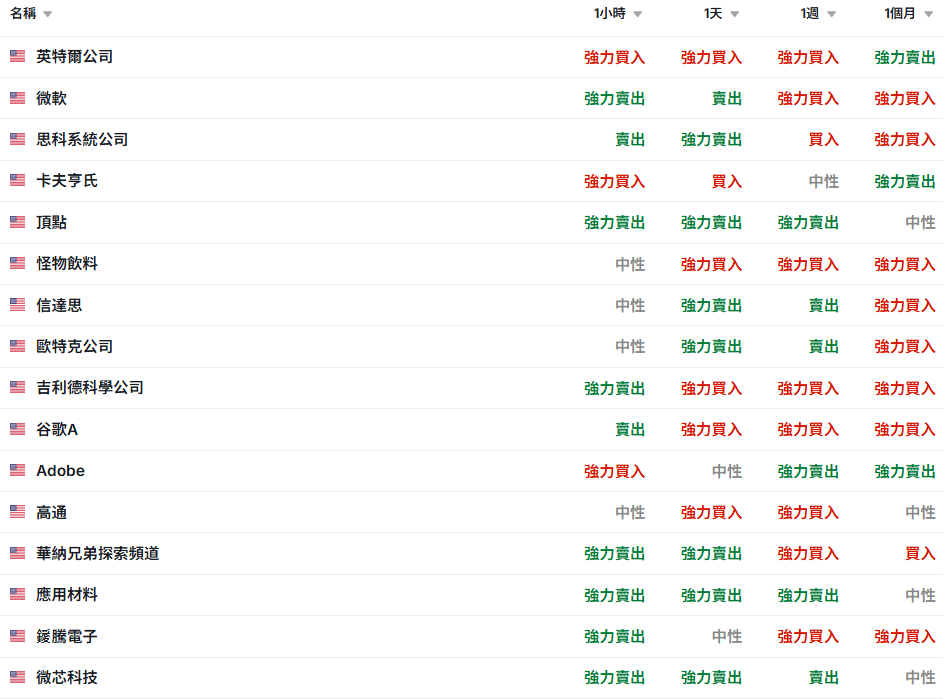Select 高通's 1個月 中性 rating
This screenshot has height=699, width=947.
[920, 512]
